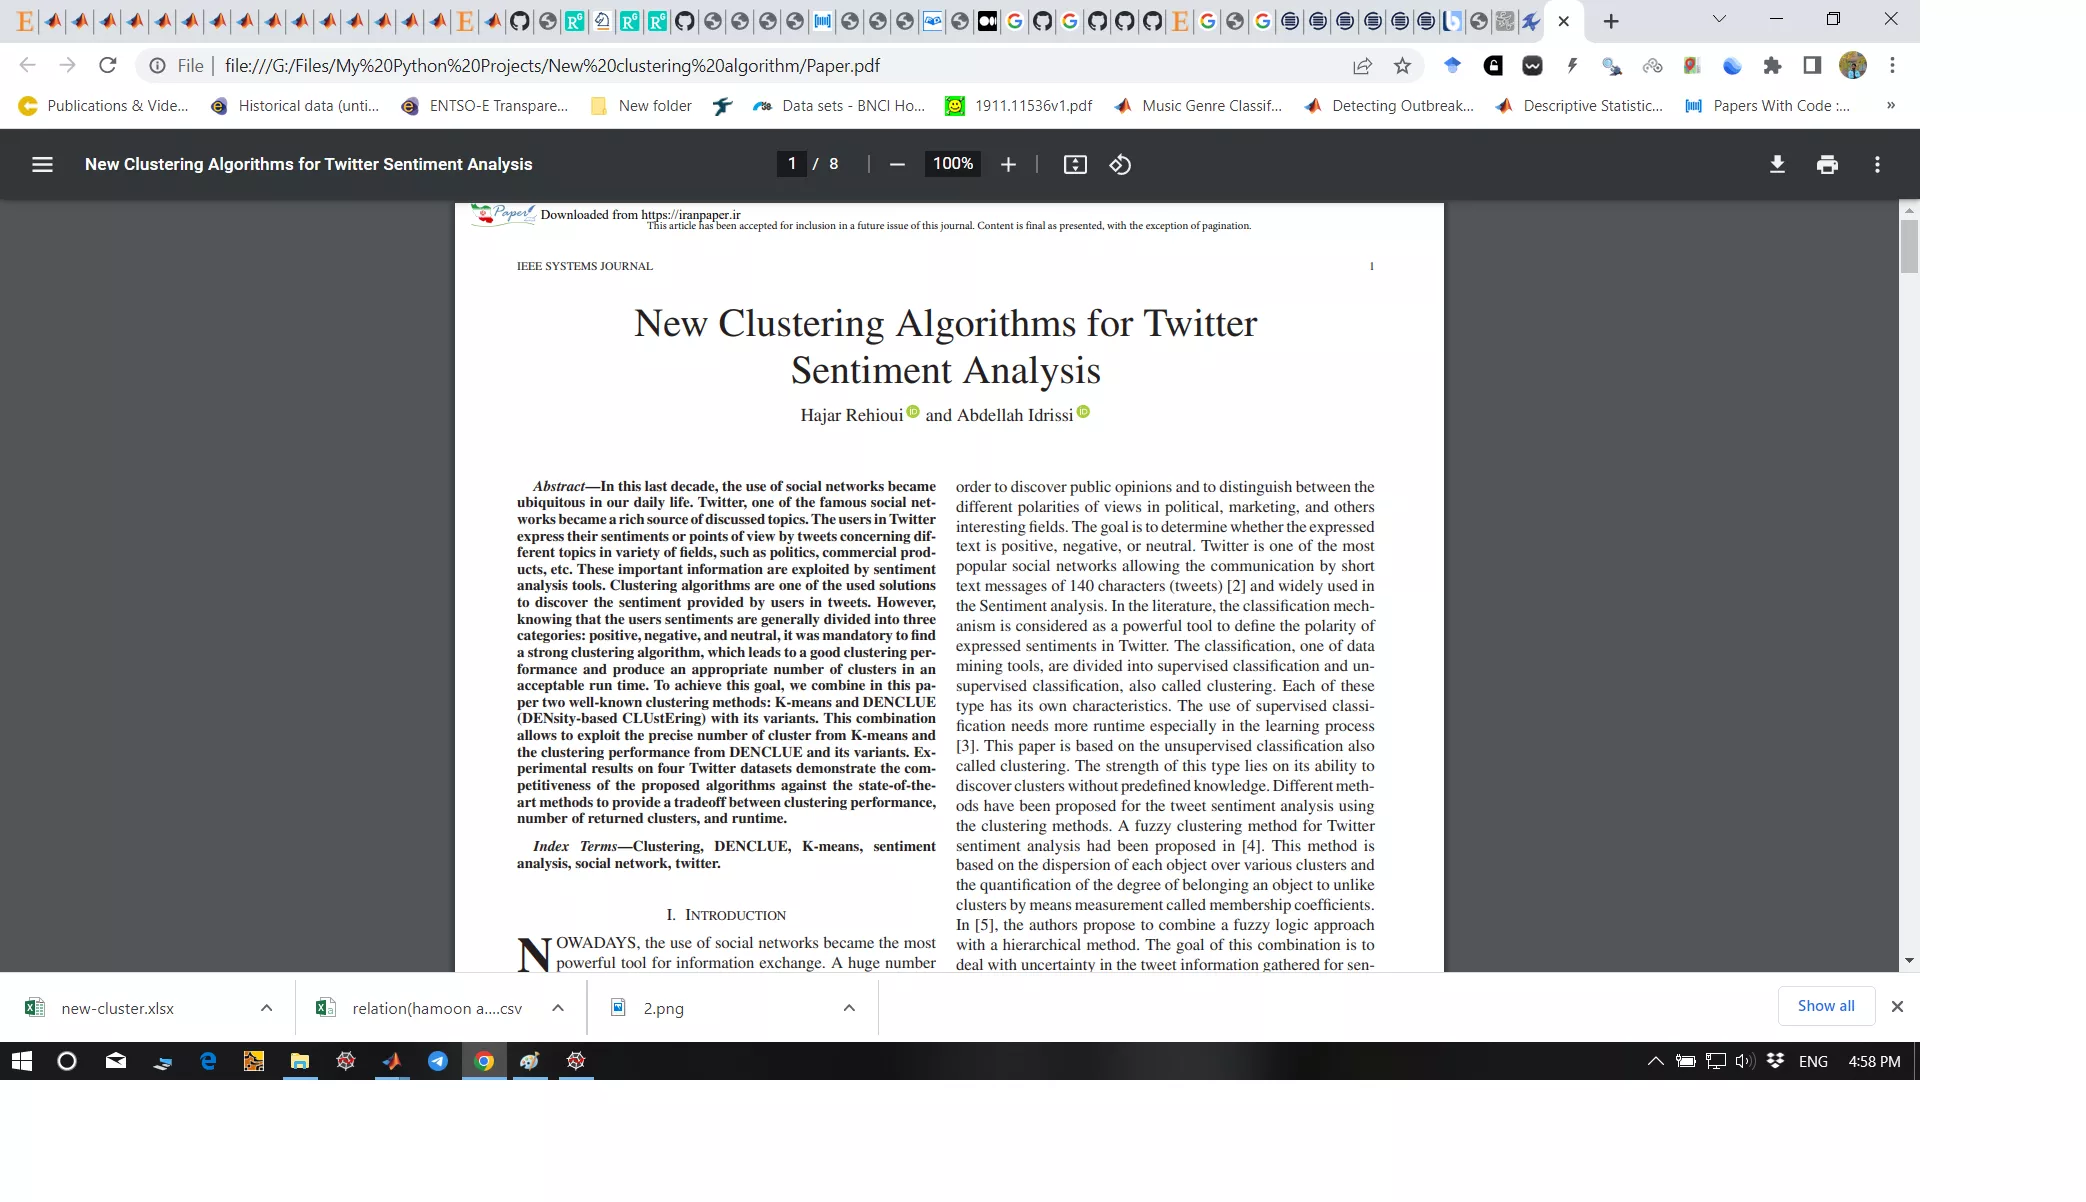This screenshot has width=2086, height=1202.
Task: Open the Data sets - BNCI Ho... bookmark
Action: (839, 106)
